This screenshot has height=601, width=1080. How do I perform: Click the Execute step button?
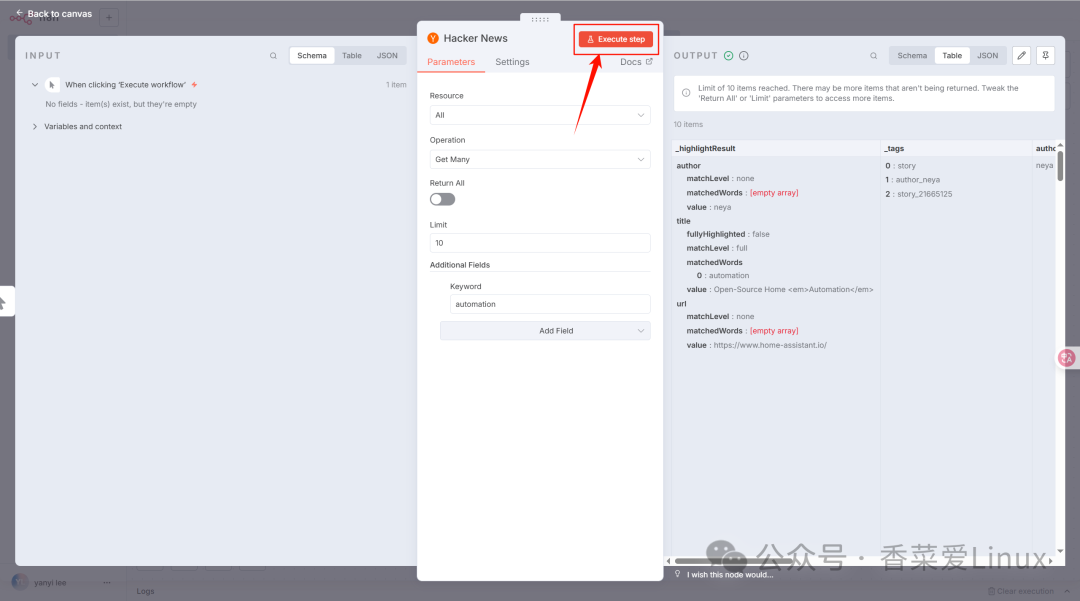tap(616, 39)
